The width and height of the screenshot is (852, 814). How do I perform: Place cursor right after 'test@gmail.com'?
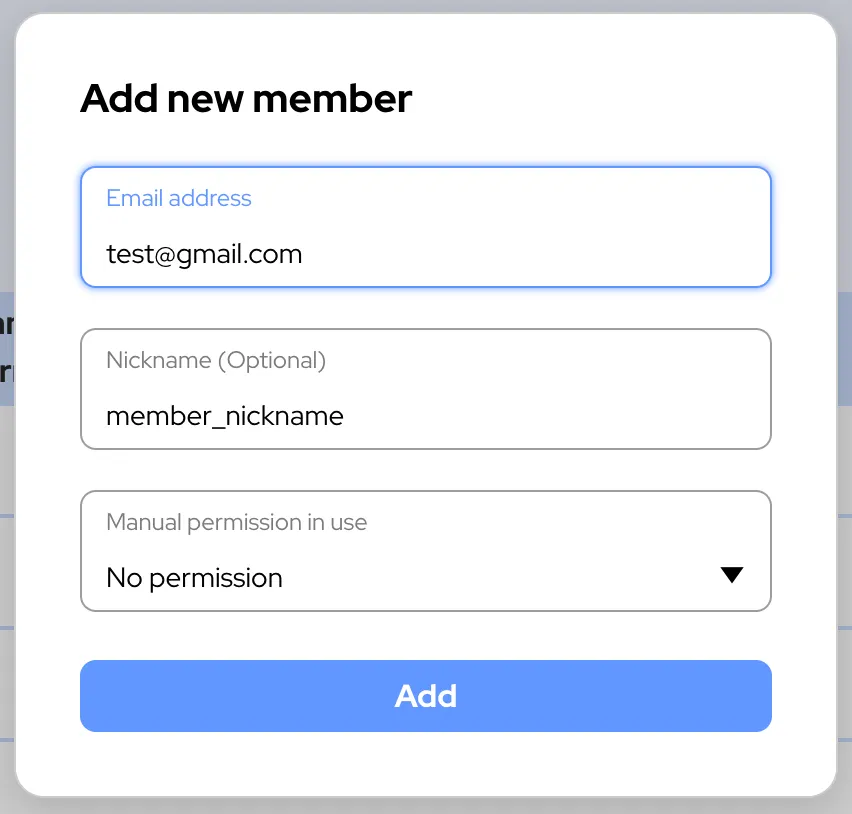[304, 254]
